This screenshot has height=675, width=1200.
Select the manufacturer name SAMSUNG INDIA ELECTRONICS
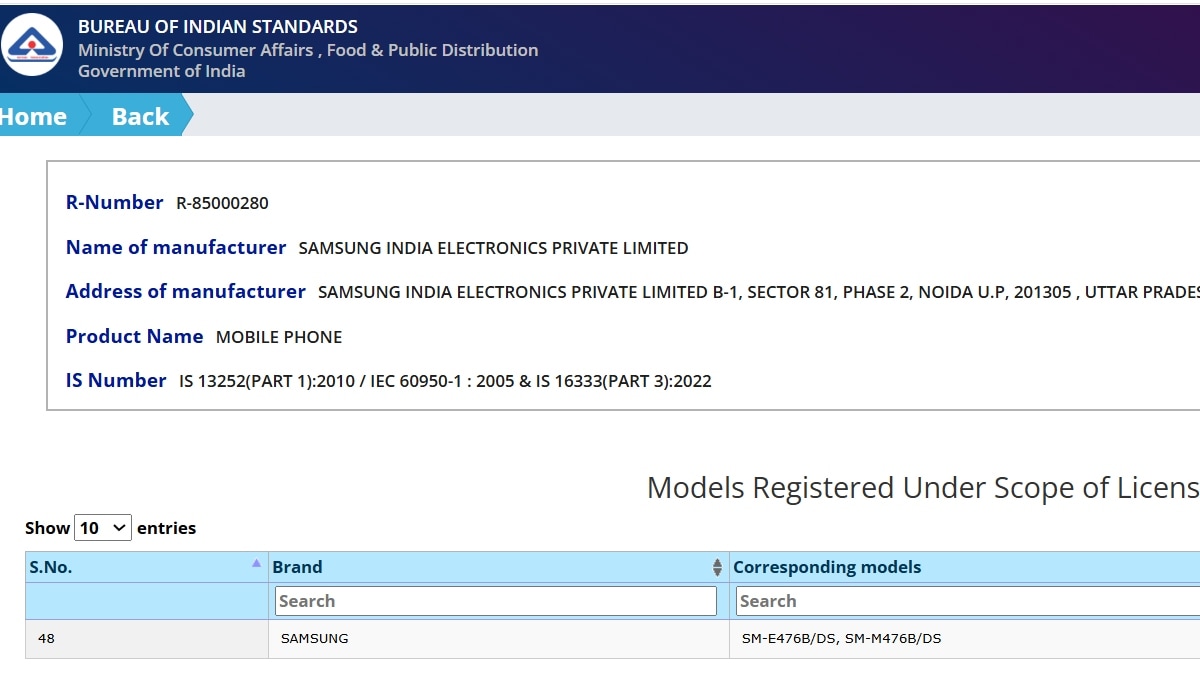coord(493,248)
